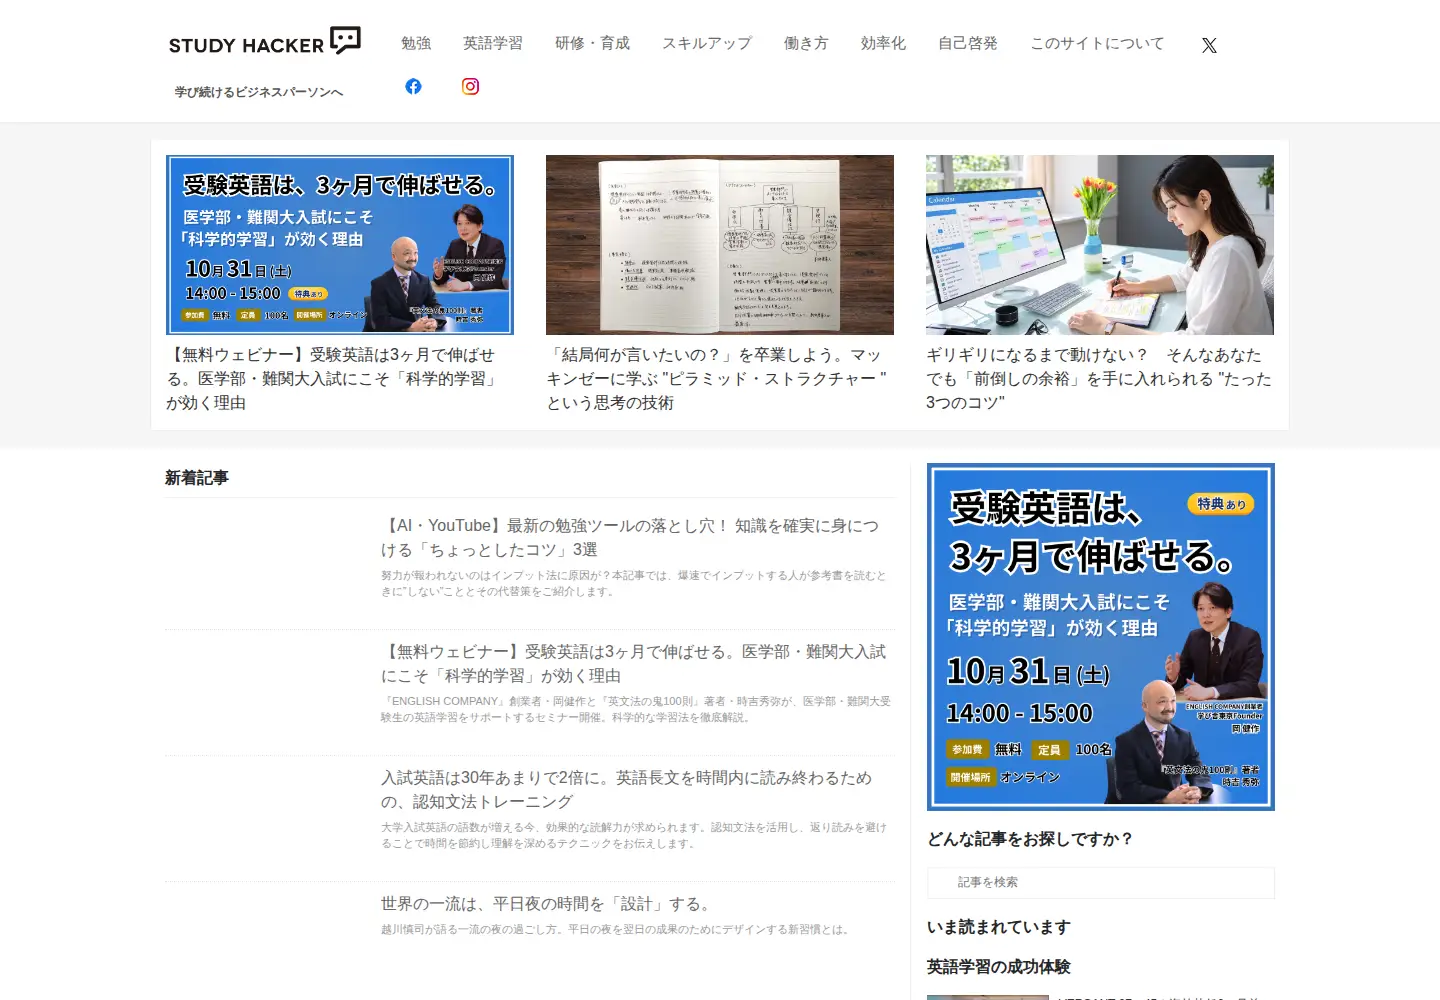
Task: Click the large sidebar webinar banner
Action: pyautogui.click(x=1101, y=637)
